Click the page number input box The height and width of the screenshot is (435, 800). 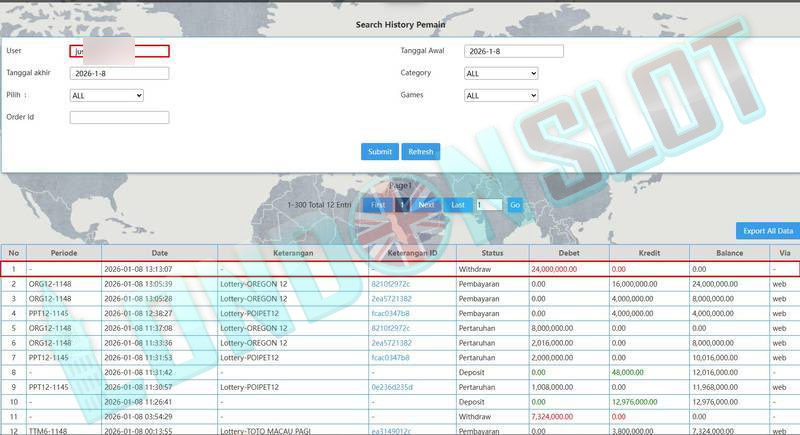[x=488, y=204]
